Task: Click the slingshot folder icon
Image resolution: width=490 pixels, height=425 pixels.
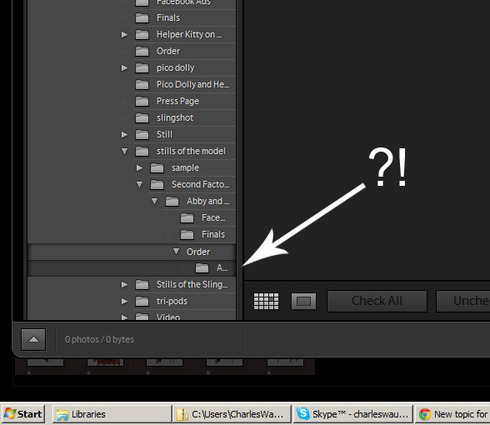Action: click(142, 118)
